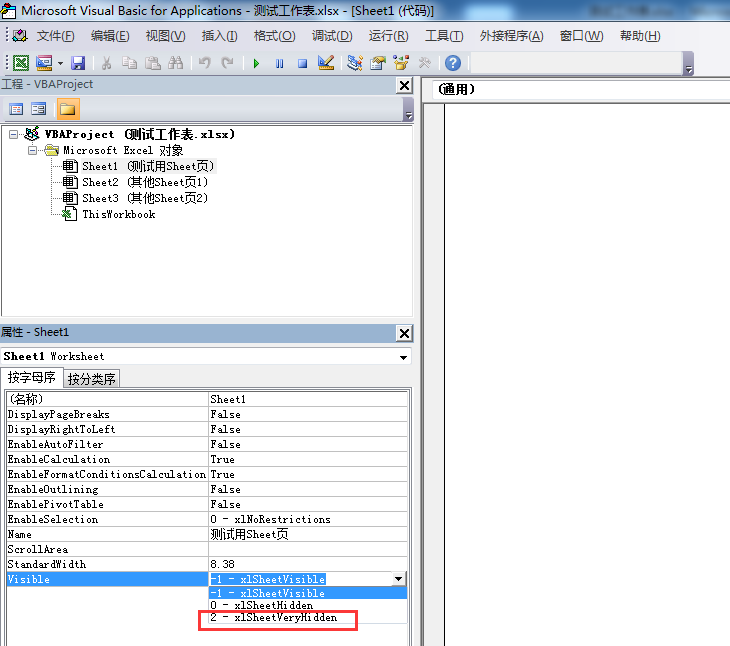This screenshot has height=646, width=730.
Task: Click the Break pause icon
Action: [279, 63]
